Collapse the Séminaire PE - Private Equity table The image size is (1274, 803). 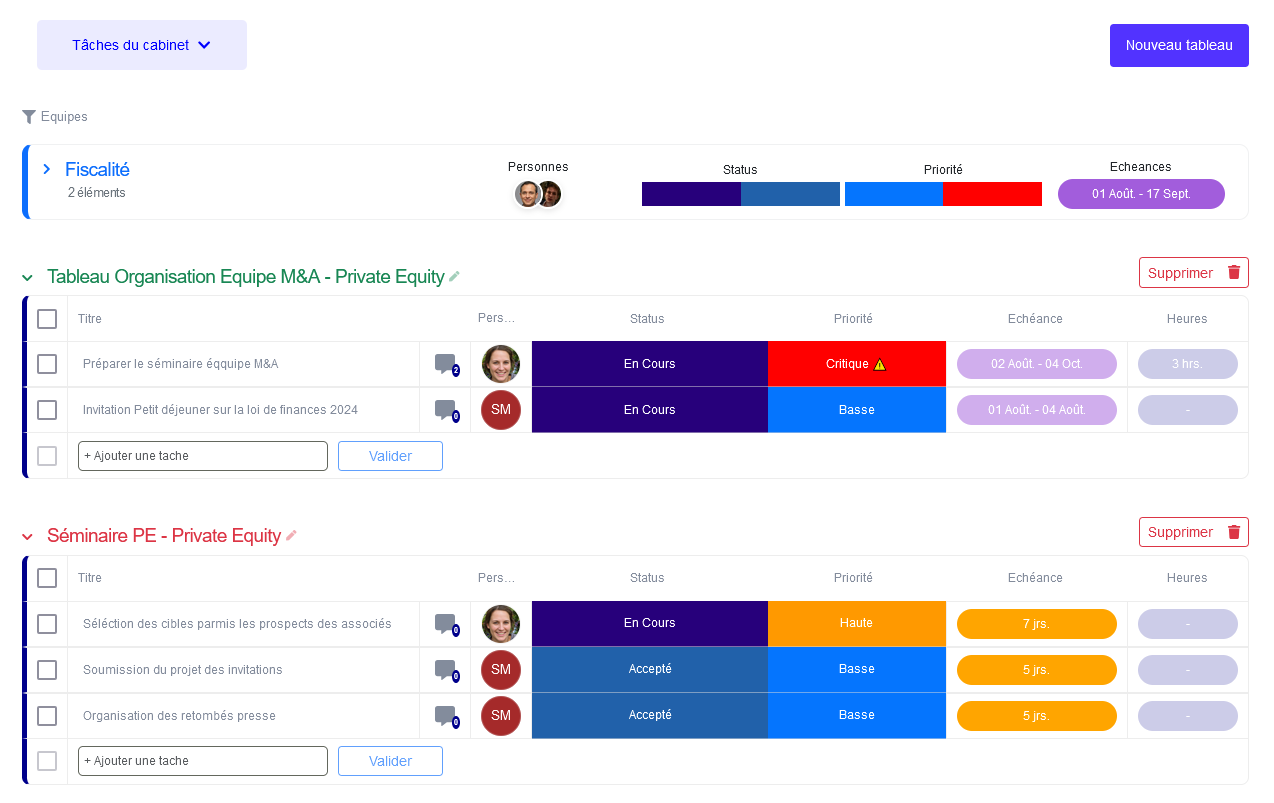point(28,537)
